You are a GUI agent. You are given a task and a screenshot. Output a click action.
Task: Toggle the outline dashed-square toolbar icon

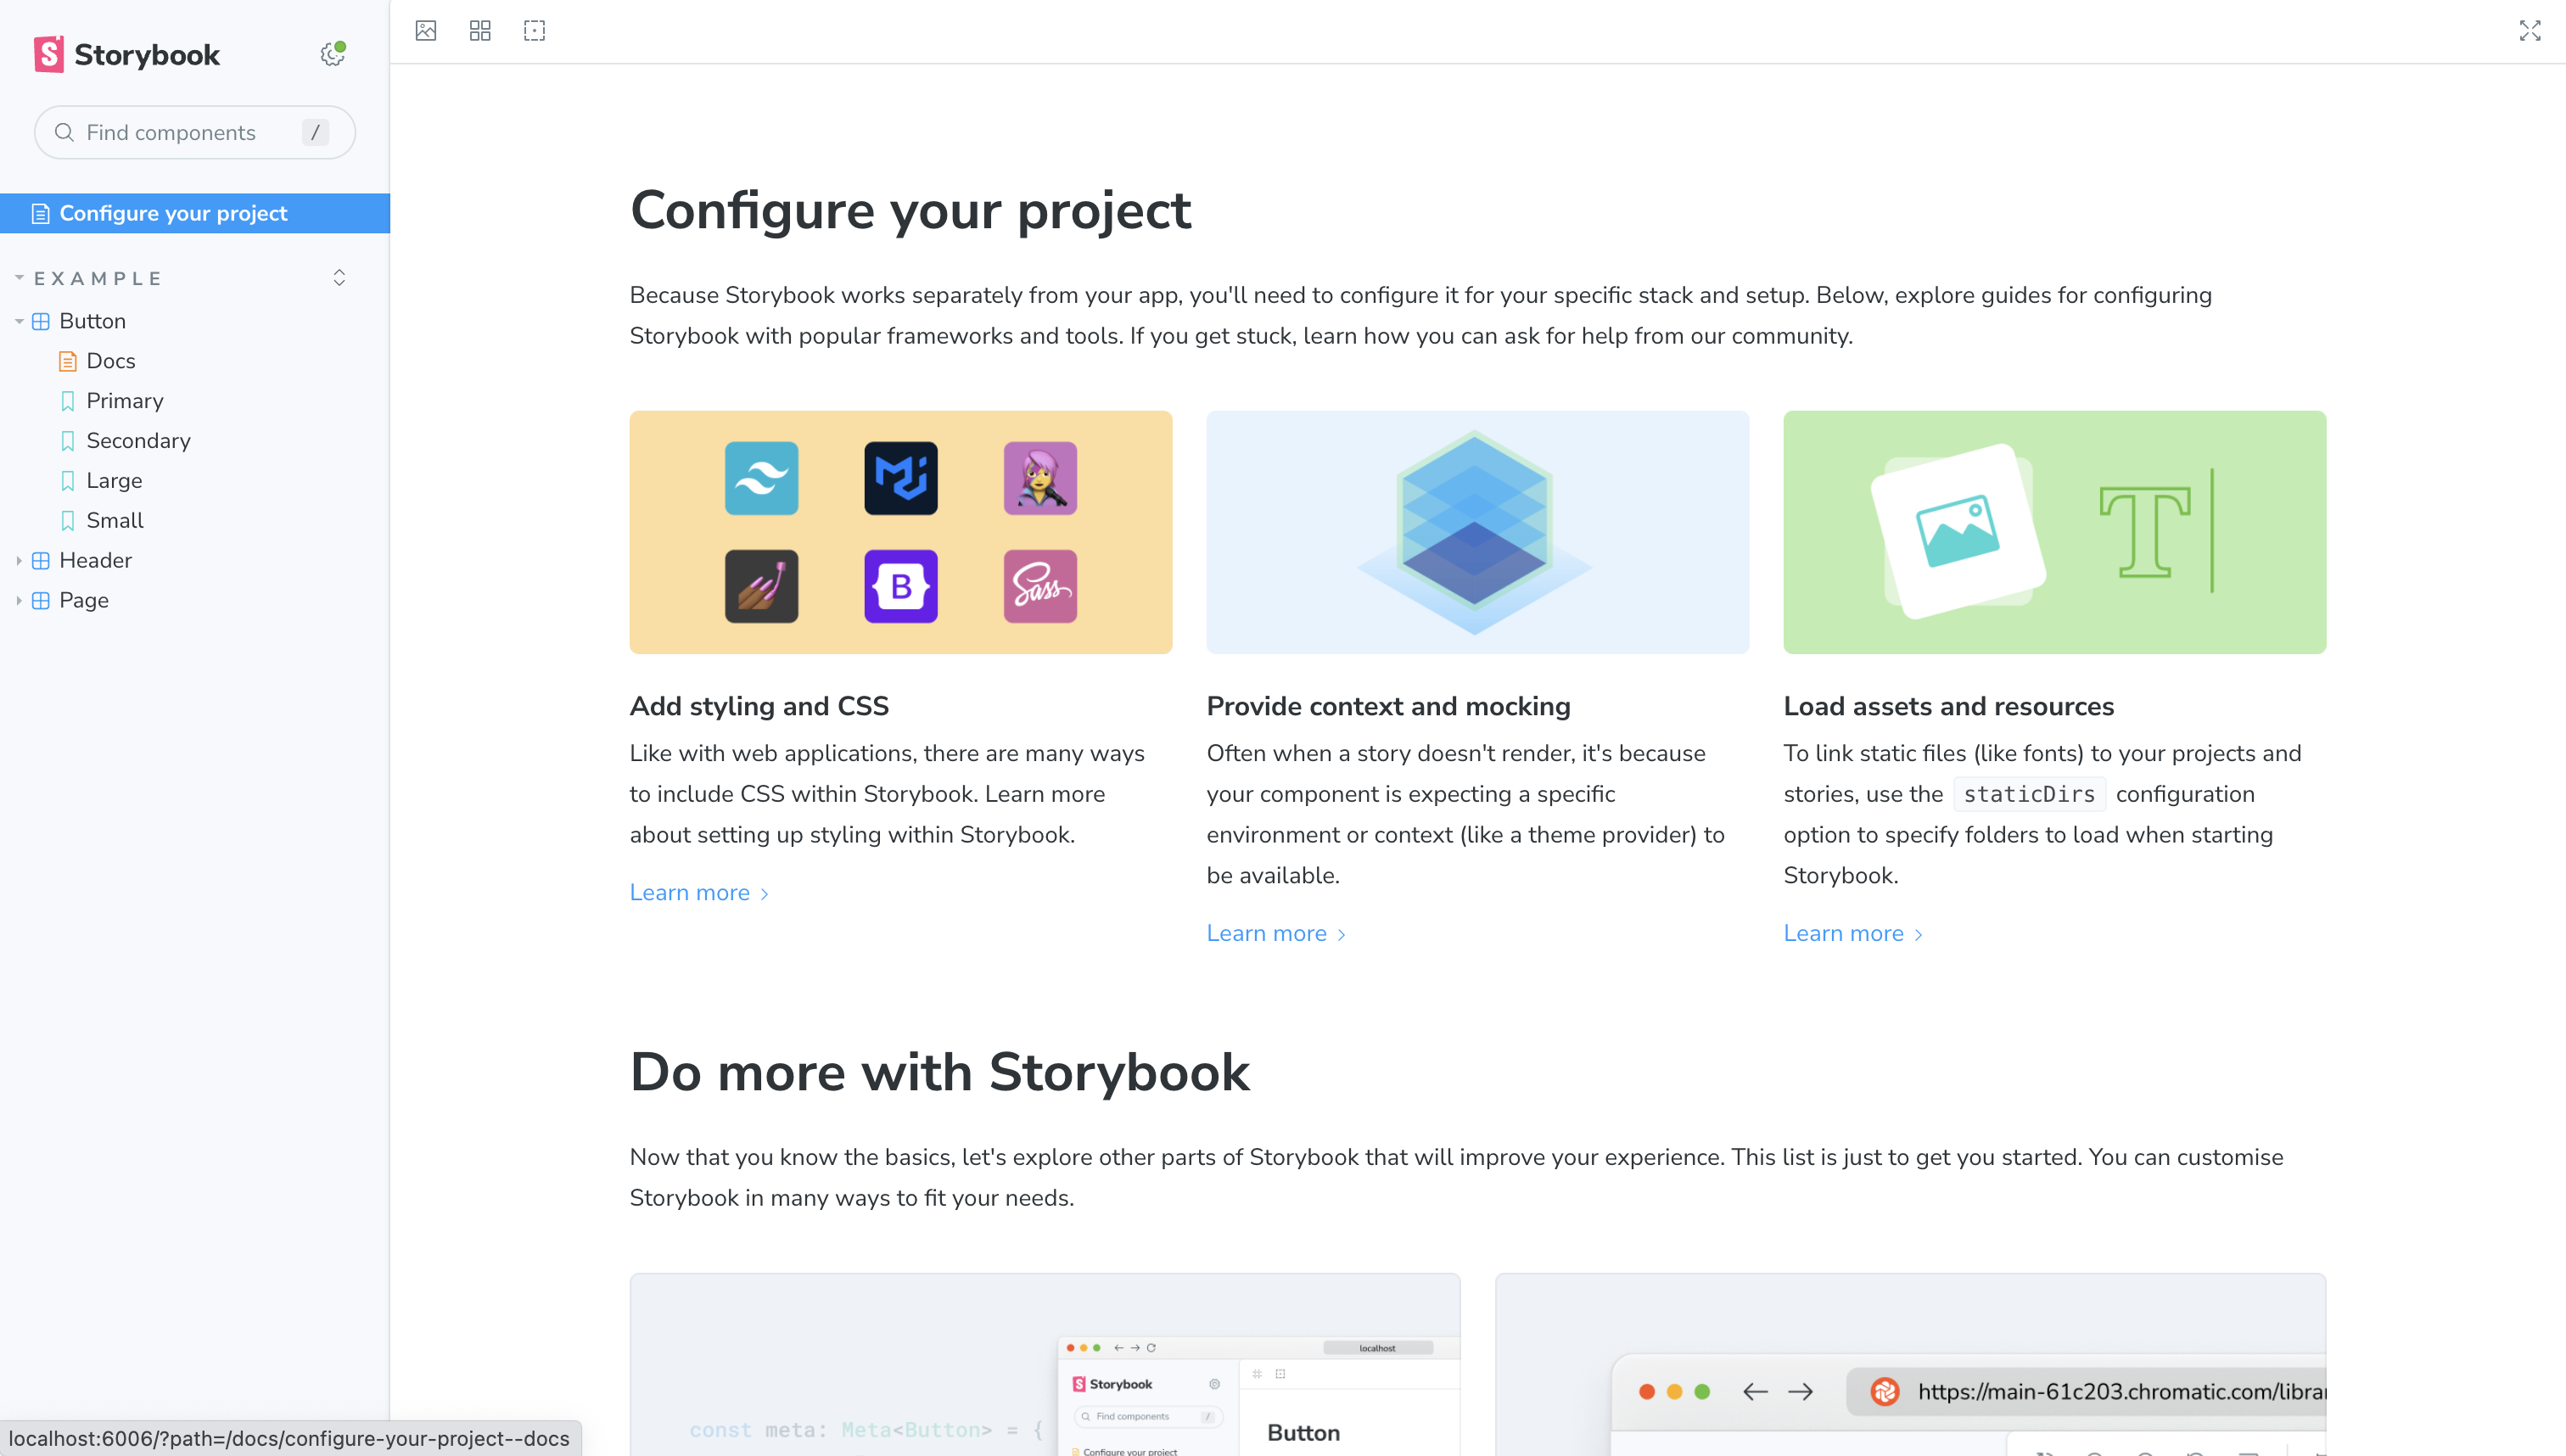[535, 31]
